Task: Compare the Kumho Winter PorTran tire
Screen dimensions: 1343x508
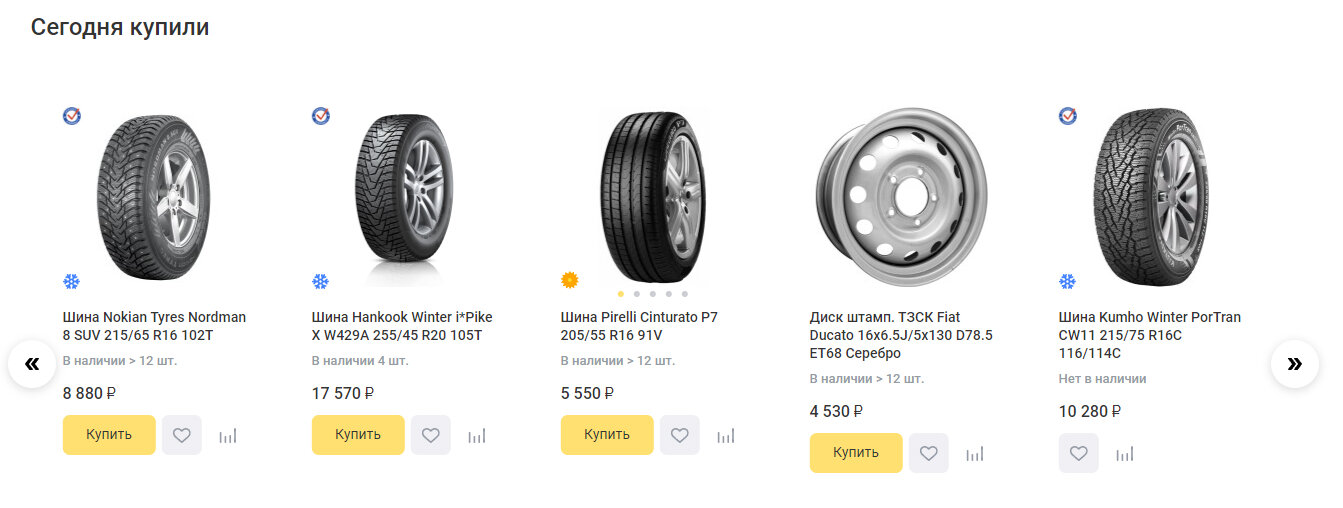Action: [x=1125, y=454]
